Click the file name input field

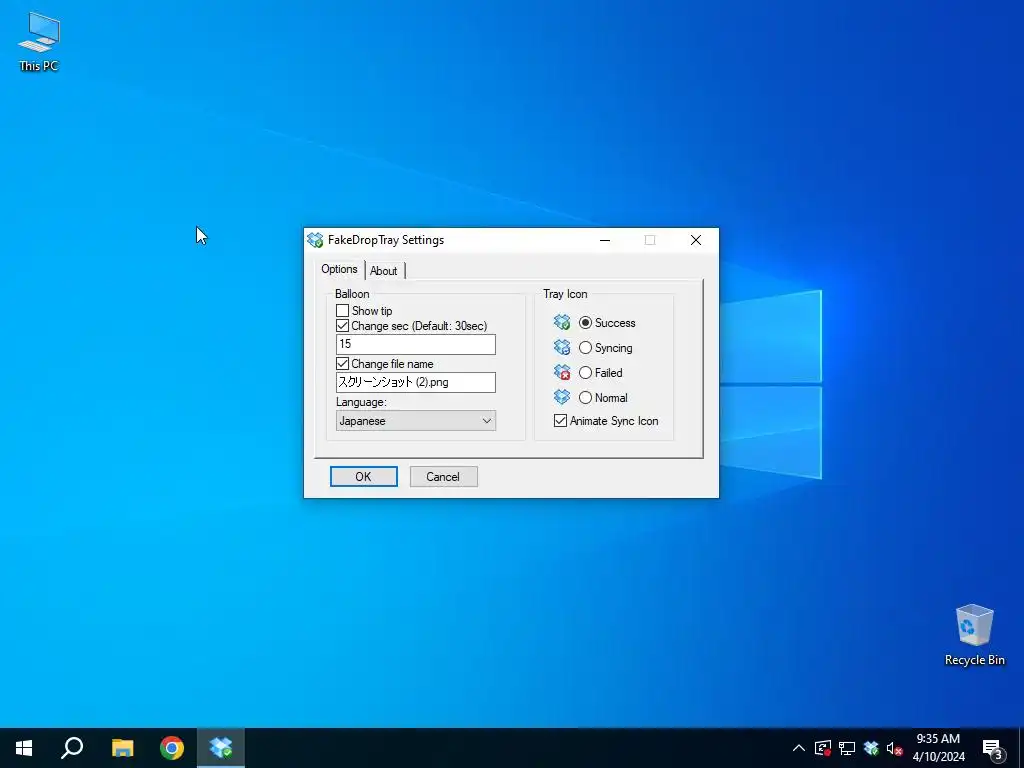(416, 382)
